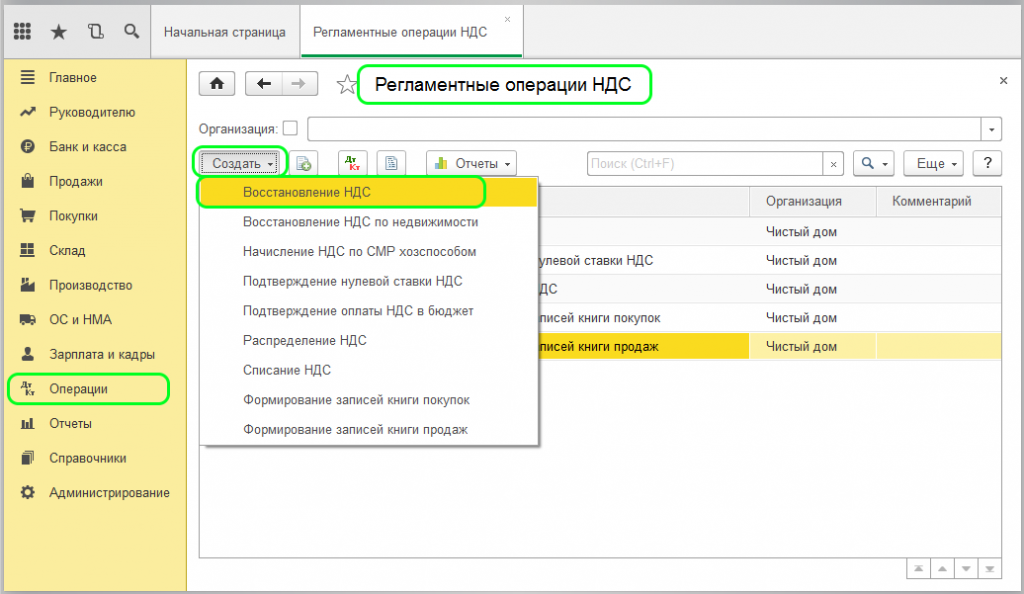The height and width of the screenshot is (594, 1024).
Task: Open the Отчеты dropdown menu
Action: tap(472, 163)
